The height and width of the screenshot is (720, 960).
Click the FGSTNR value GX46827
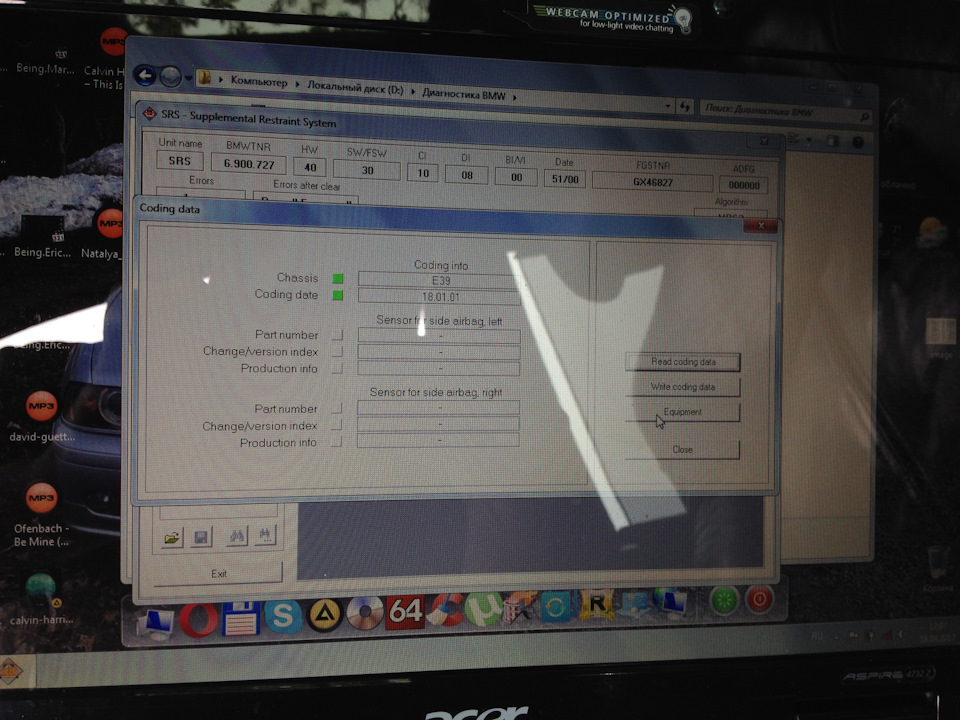(x=653, y=182)
